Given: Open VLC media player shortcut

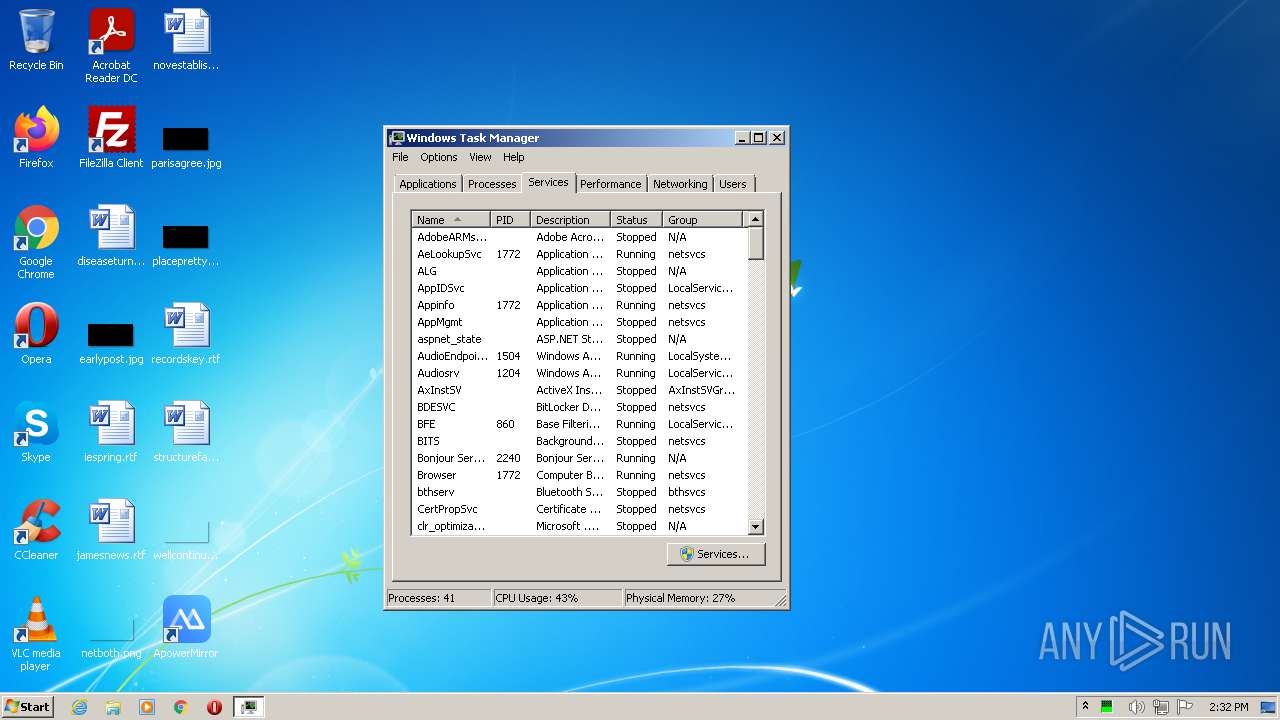Looking at the screenshot, I should pos(36,634).
